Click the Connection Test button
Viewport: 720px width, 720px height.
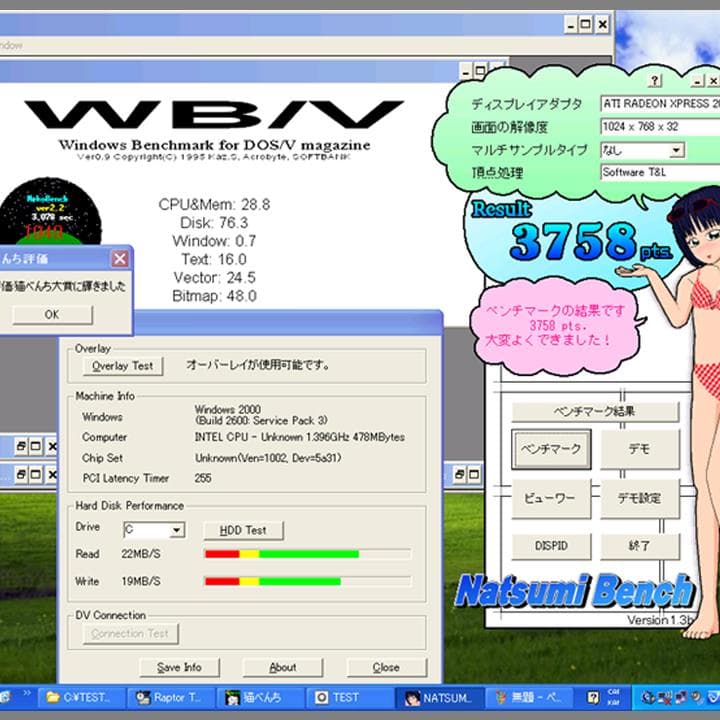pyautogui.click(x=130, y=634)
